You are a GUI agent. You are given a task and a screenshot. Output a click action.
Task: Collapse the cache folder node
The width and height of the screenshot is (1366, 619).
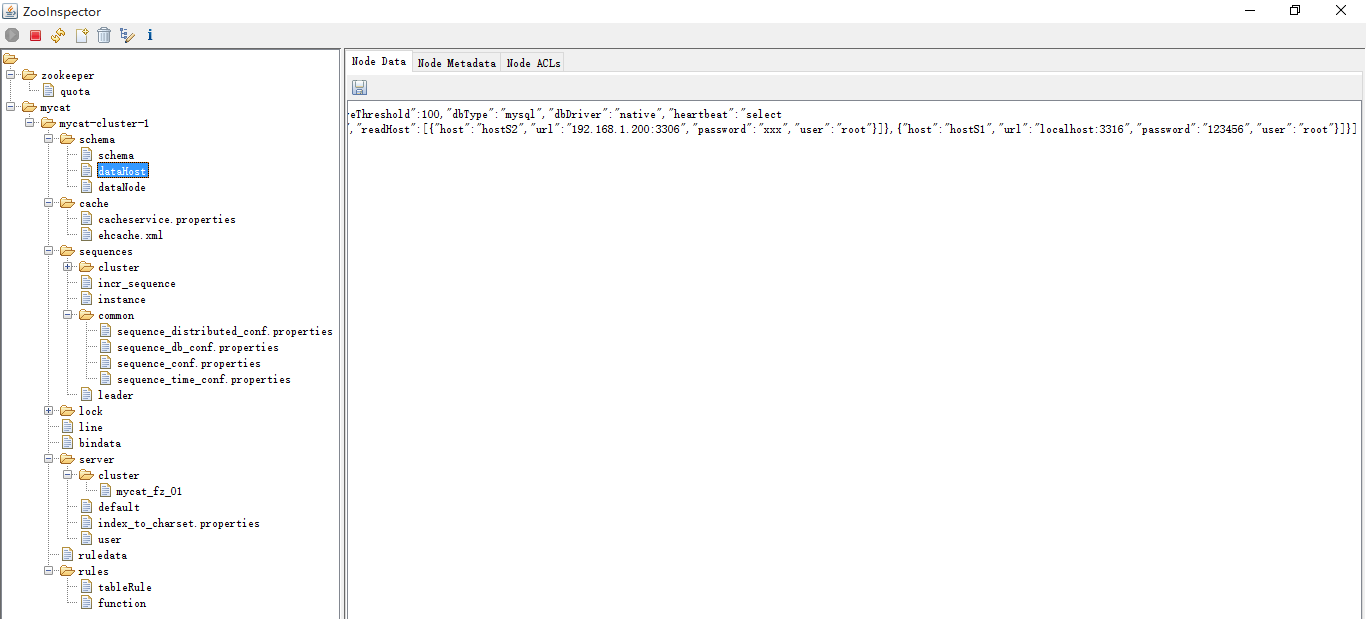point(49,203)
